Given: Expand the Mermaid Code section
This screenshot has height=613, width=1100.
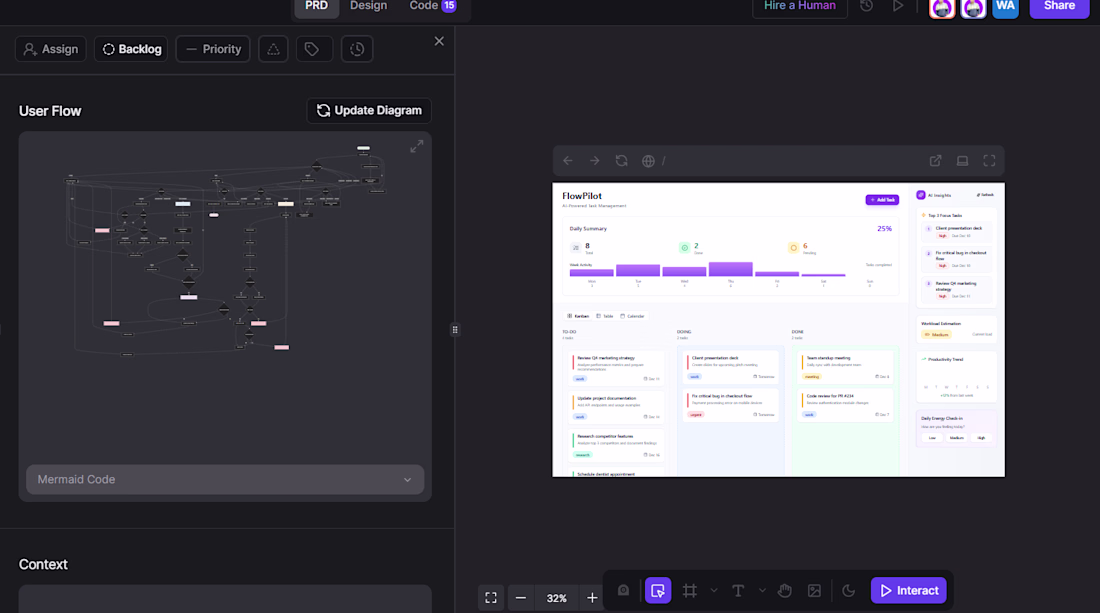Looking at the screenshot, I should 225,480.
